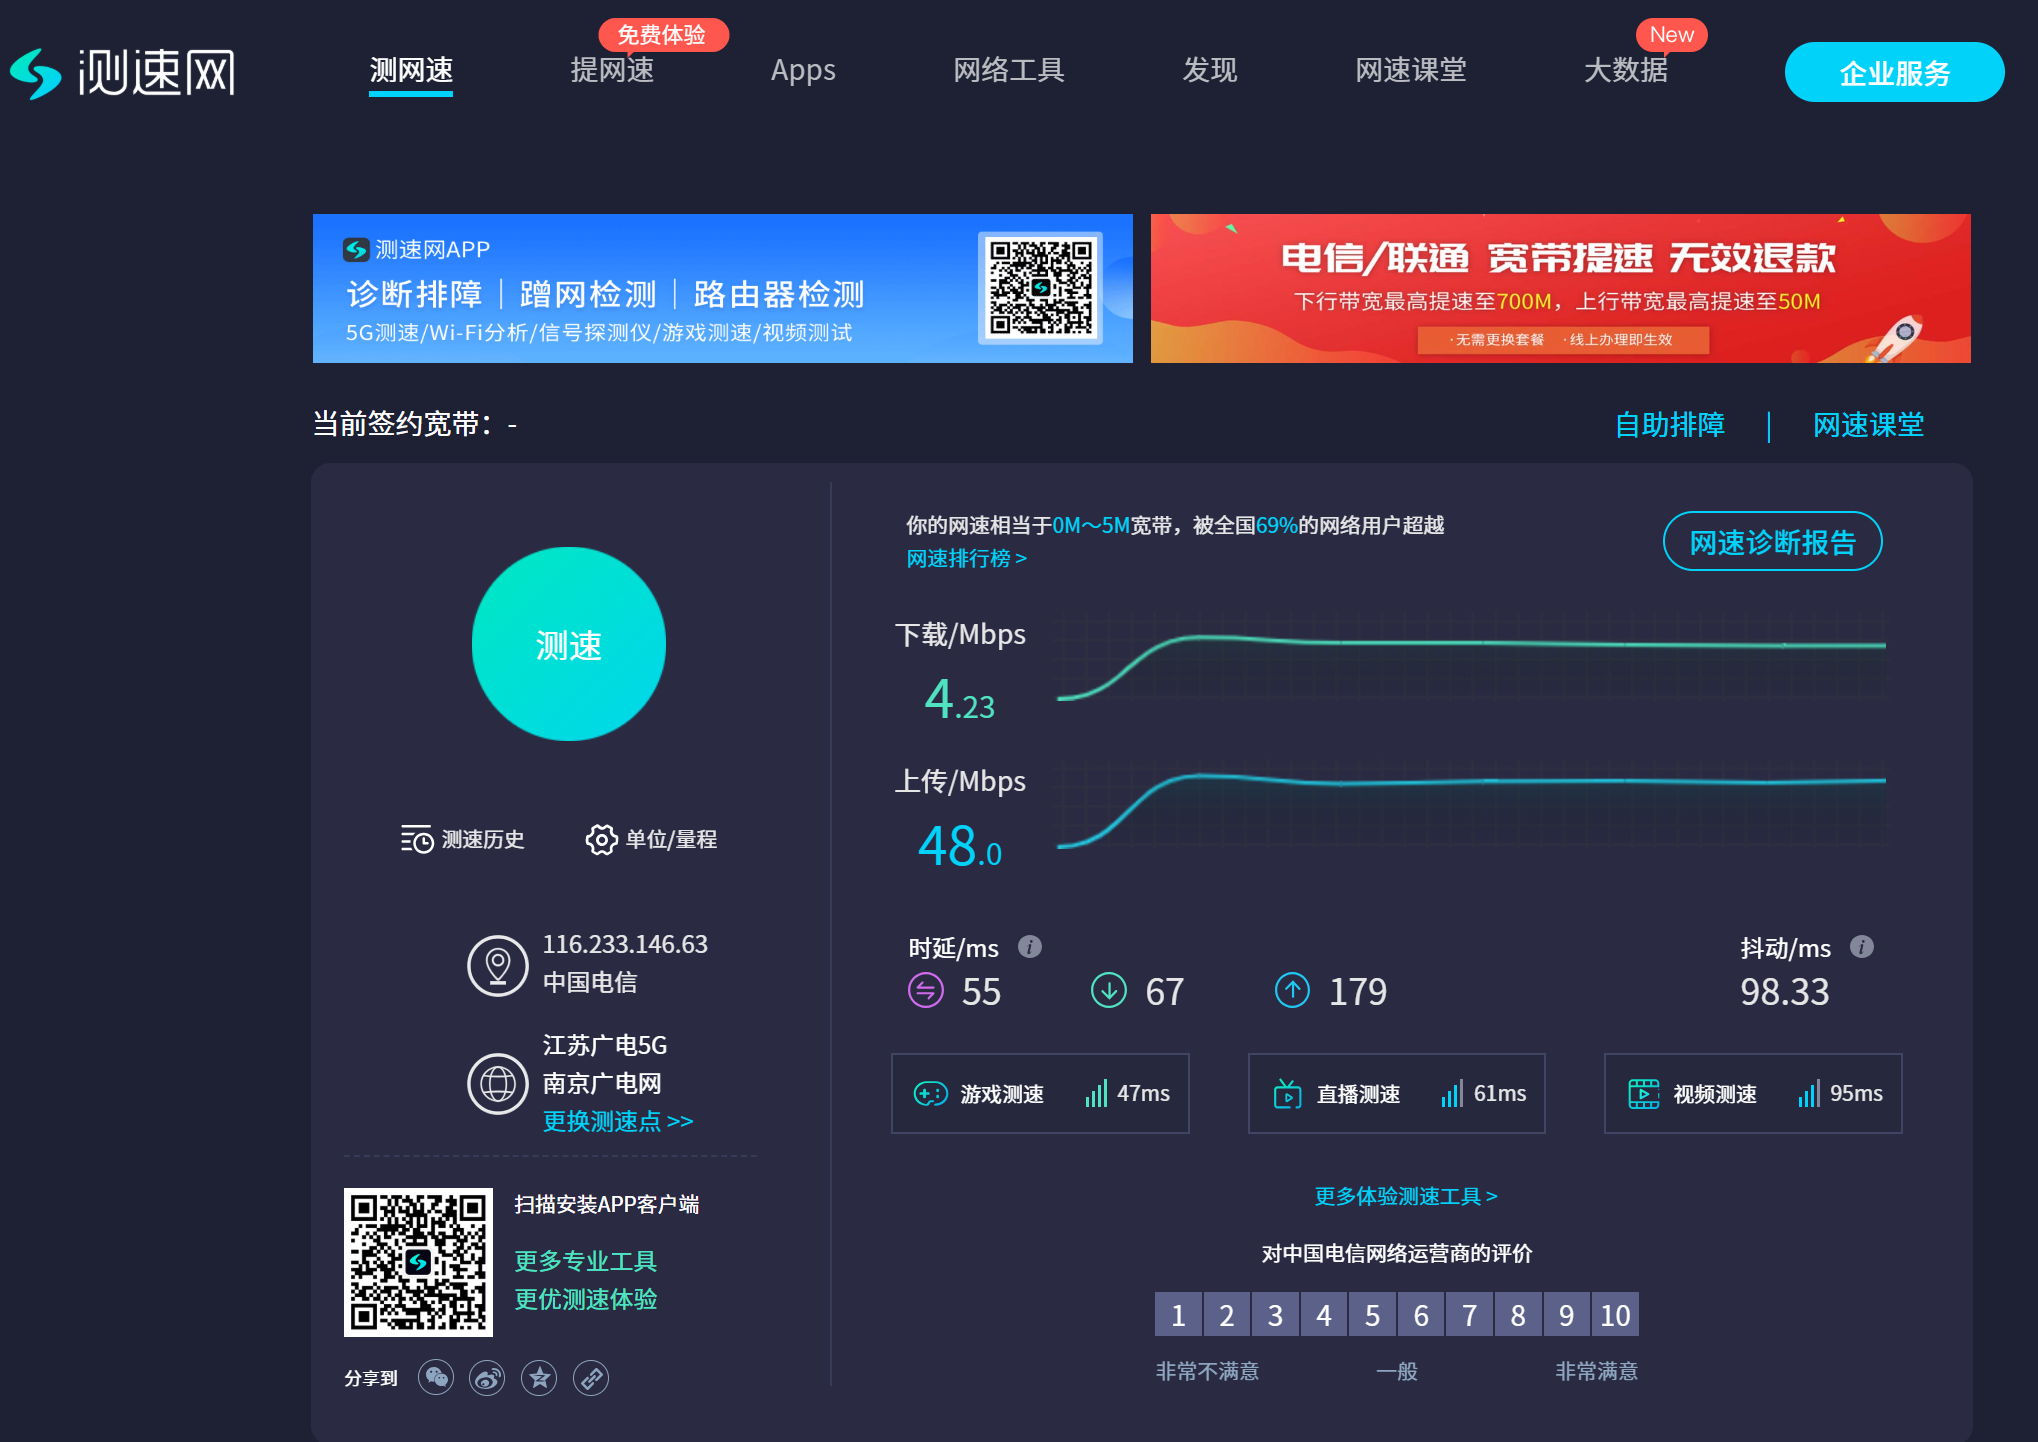Open 单位/量程 gear settings icon
This screenshot has height=1442, width=2038.
601,839
